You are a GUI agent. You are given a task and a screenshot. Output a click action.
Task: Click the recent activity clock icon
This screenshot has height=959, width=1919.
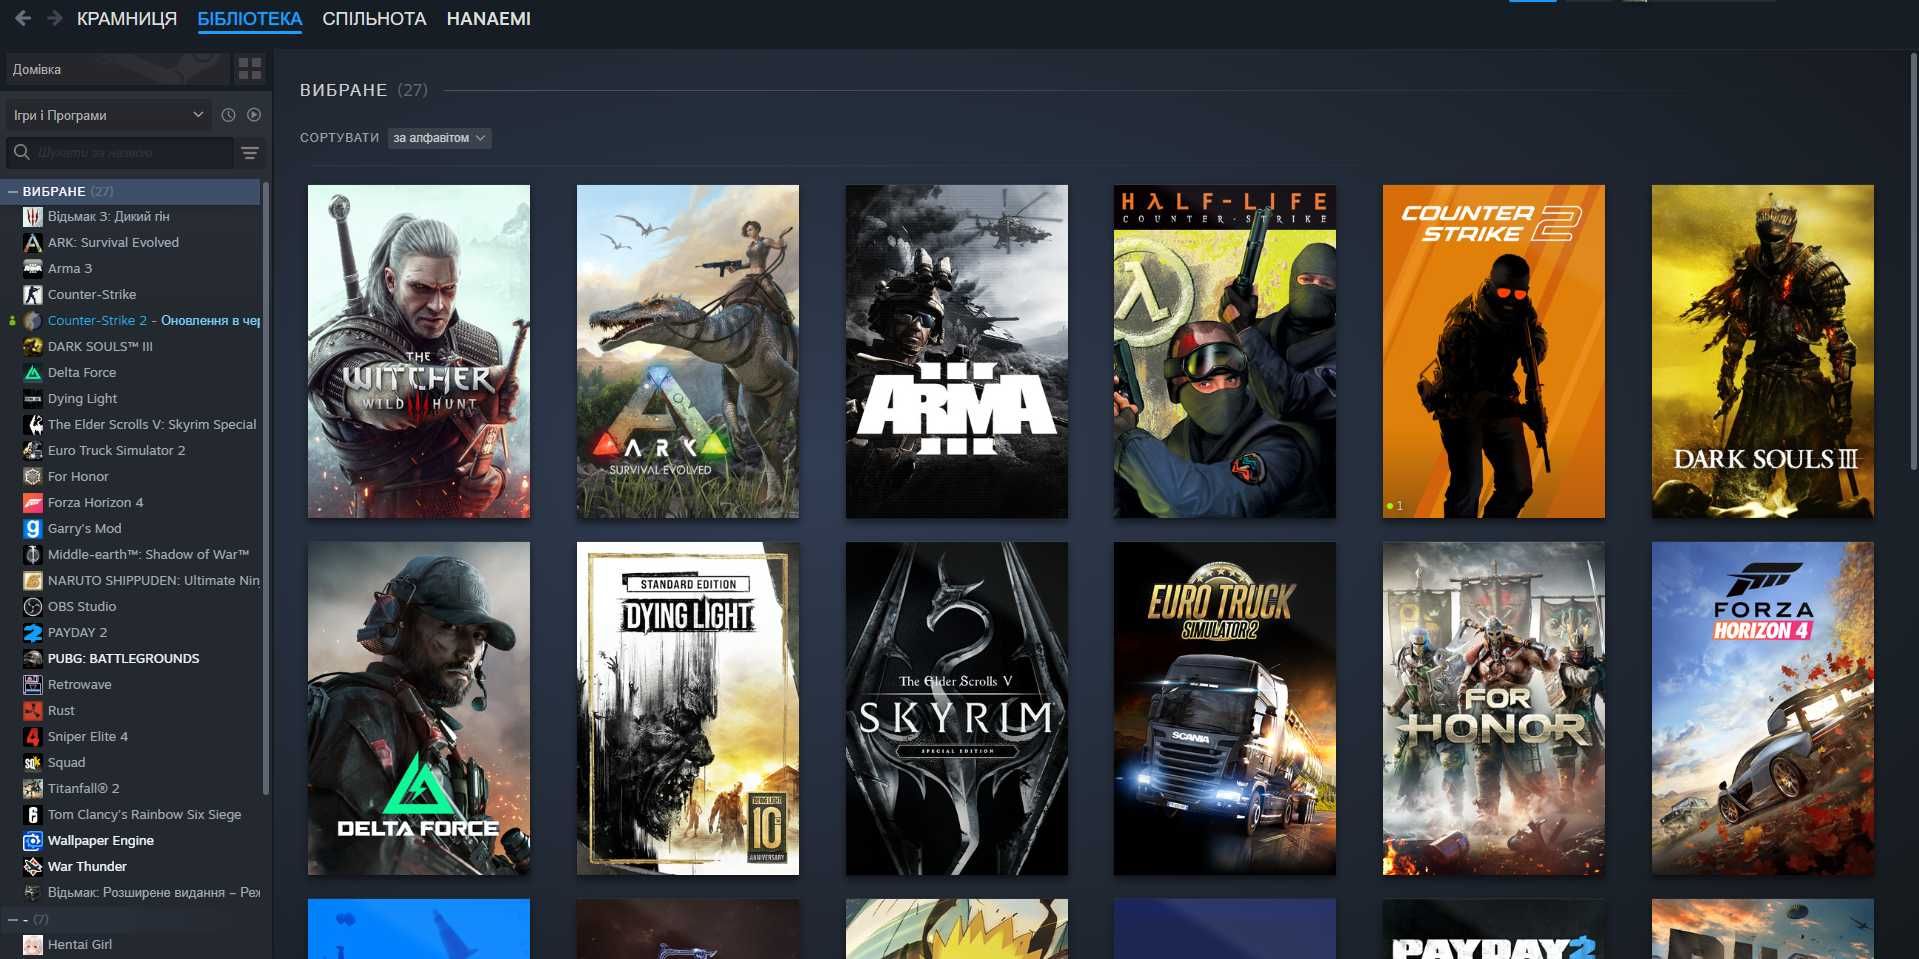coord(228,115)
